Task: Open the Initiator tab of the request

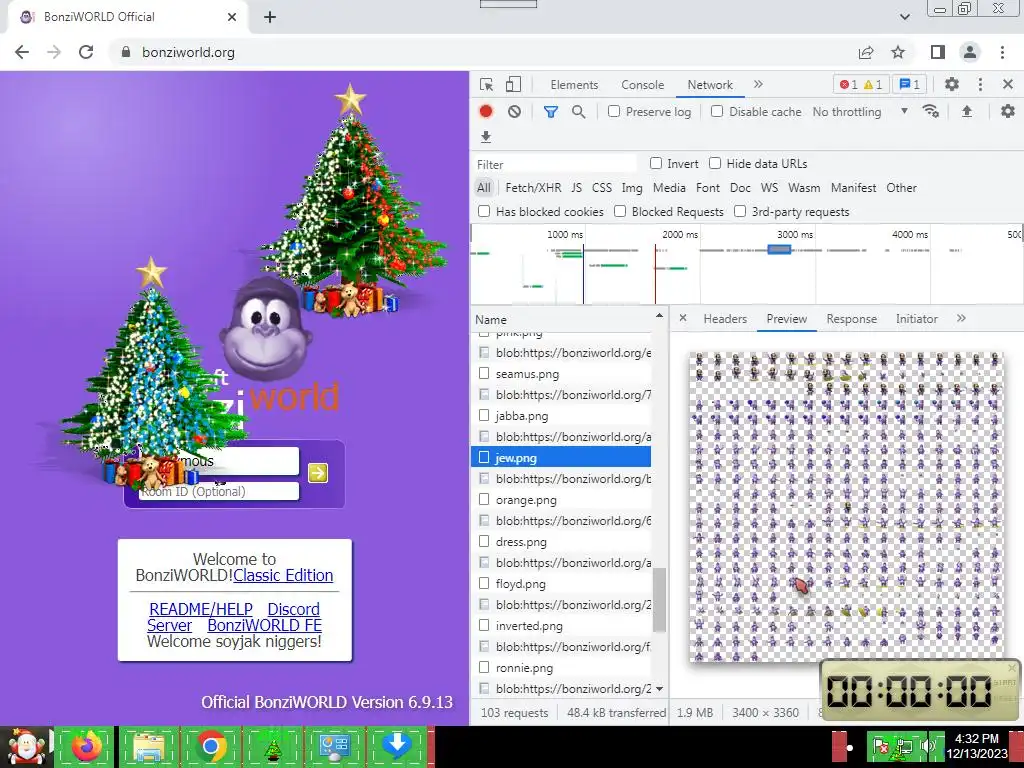Action: (916, 319)
